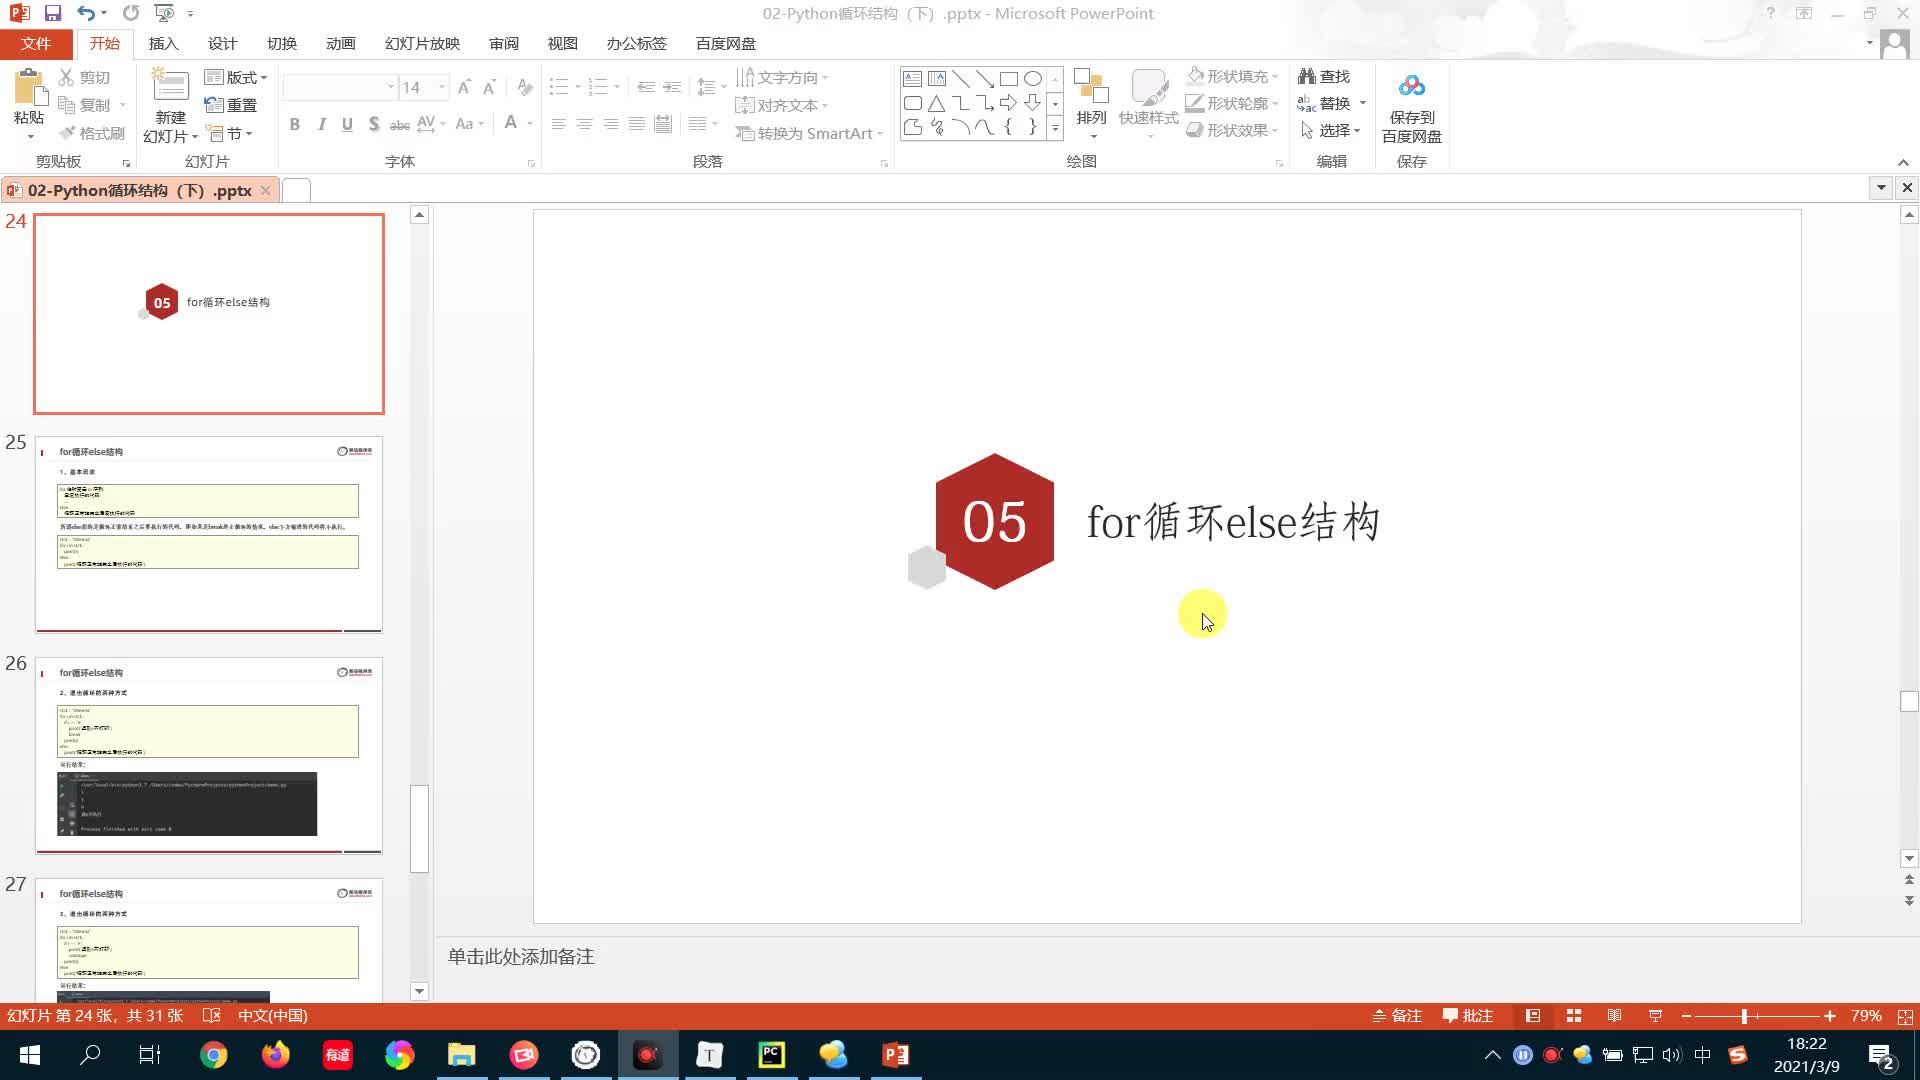Screen dimensions: 1920x1080
Task: Open the font size dropdown showing 14
Action: pyautogui.click(x=441, y=88)
